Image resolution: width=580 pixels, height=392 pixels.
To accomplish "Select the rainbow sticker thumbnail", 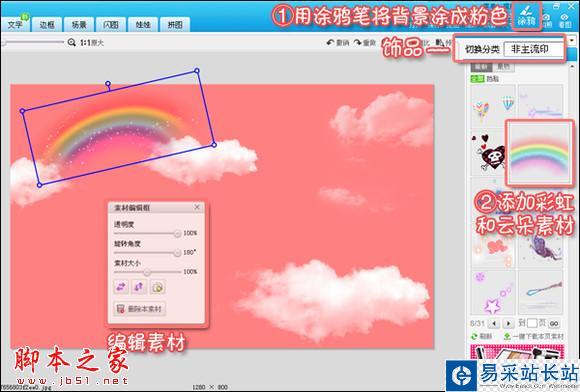I will pyautogui.click(x=540, y=153).
